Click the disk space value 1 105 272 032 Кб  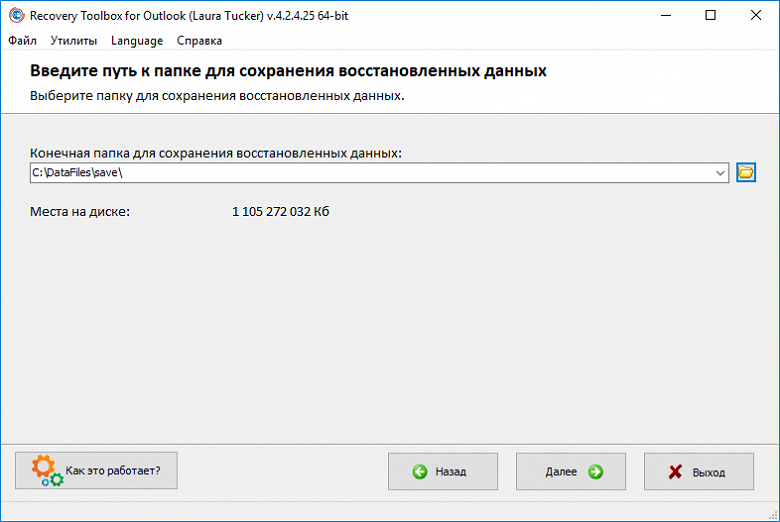point(281,211)
